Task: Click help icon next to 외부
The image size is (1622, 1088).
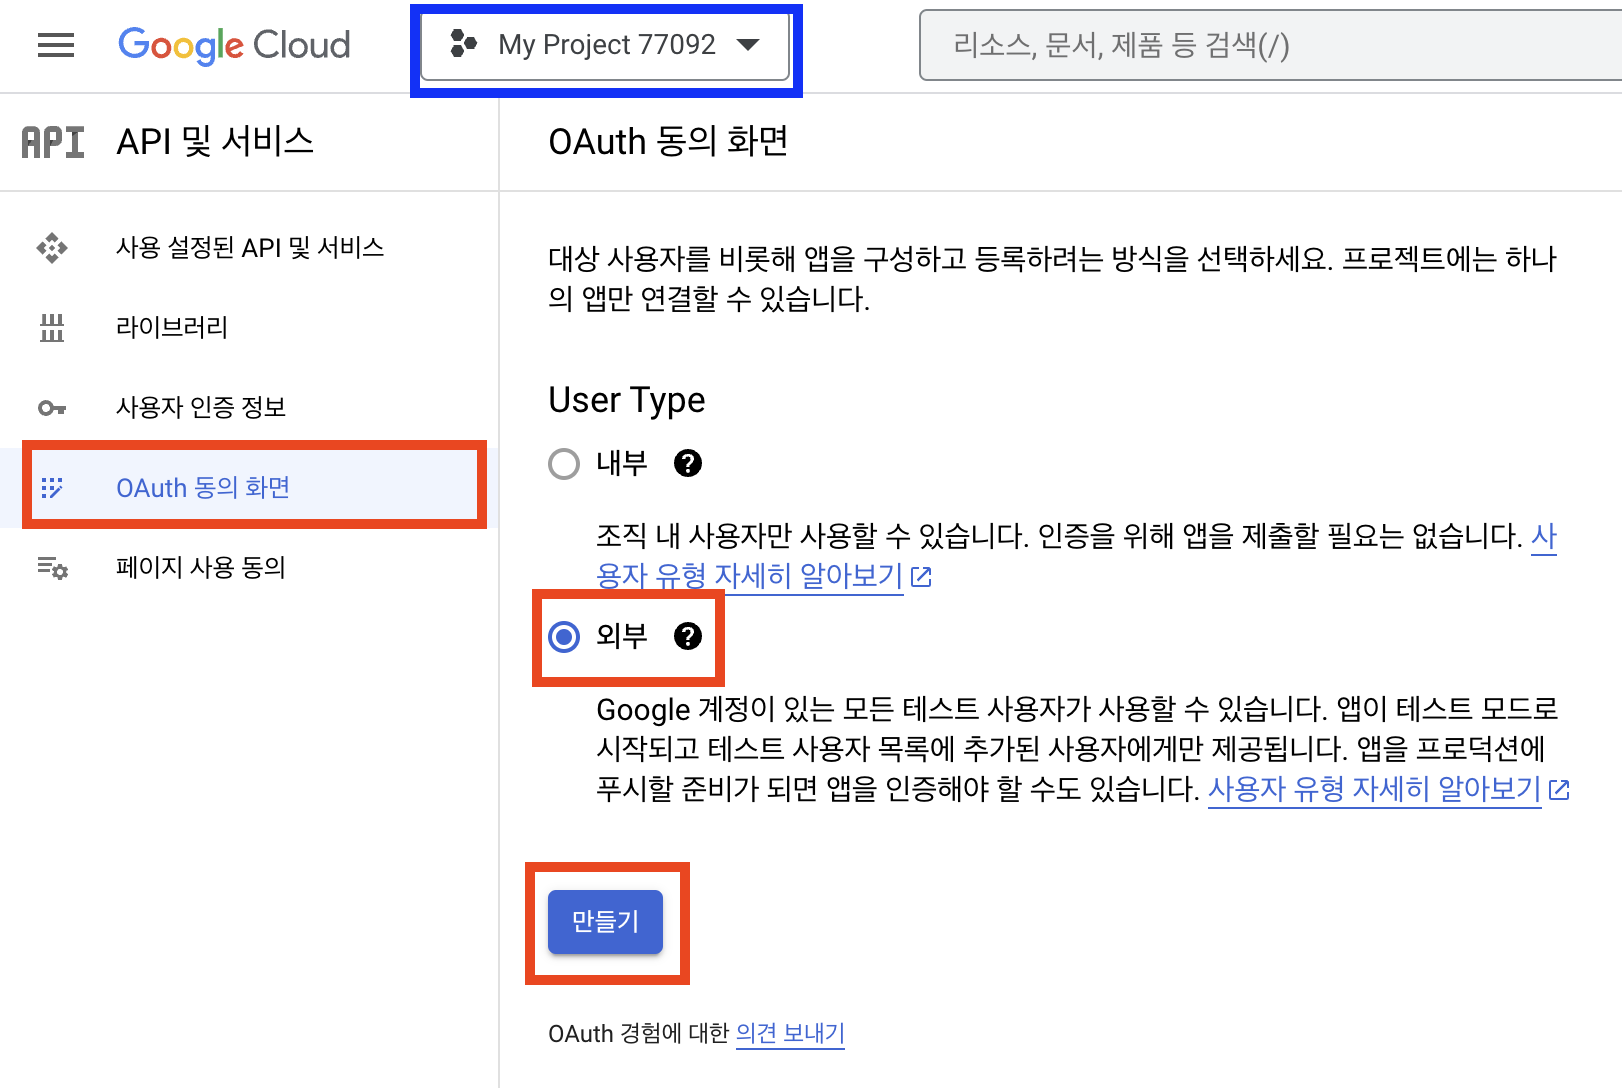Action: pos(688,636)
